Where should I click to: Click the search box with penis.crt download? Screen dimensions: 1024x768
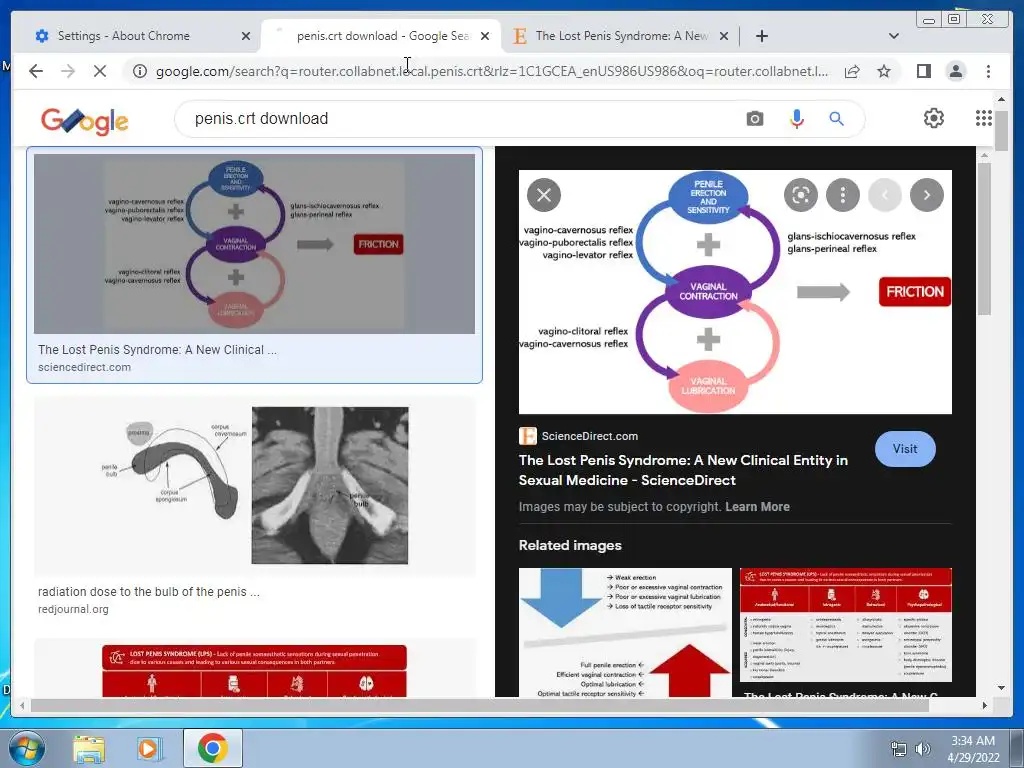457,119
